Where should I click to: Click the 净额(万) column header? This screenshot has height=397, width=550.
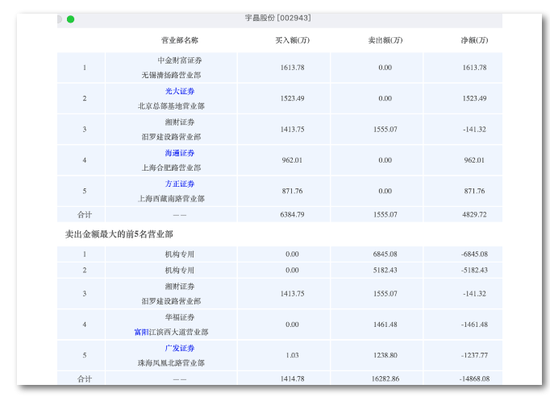click(474, 40)
